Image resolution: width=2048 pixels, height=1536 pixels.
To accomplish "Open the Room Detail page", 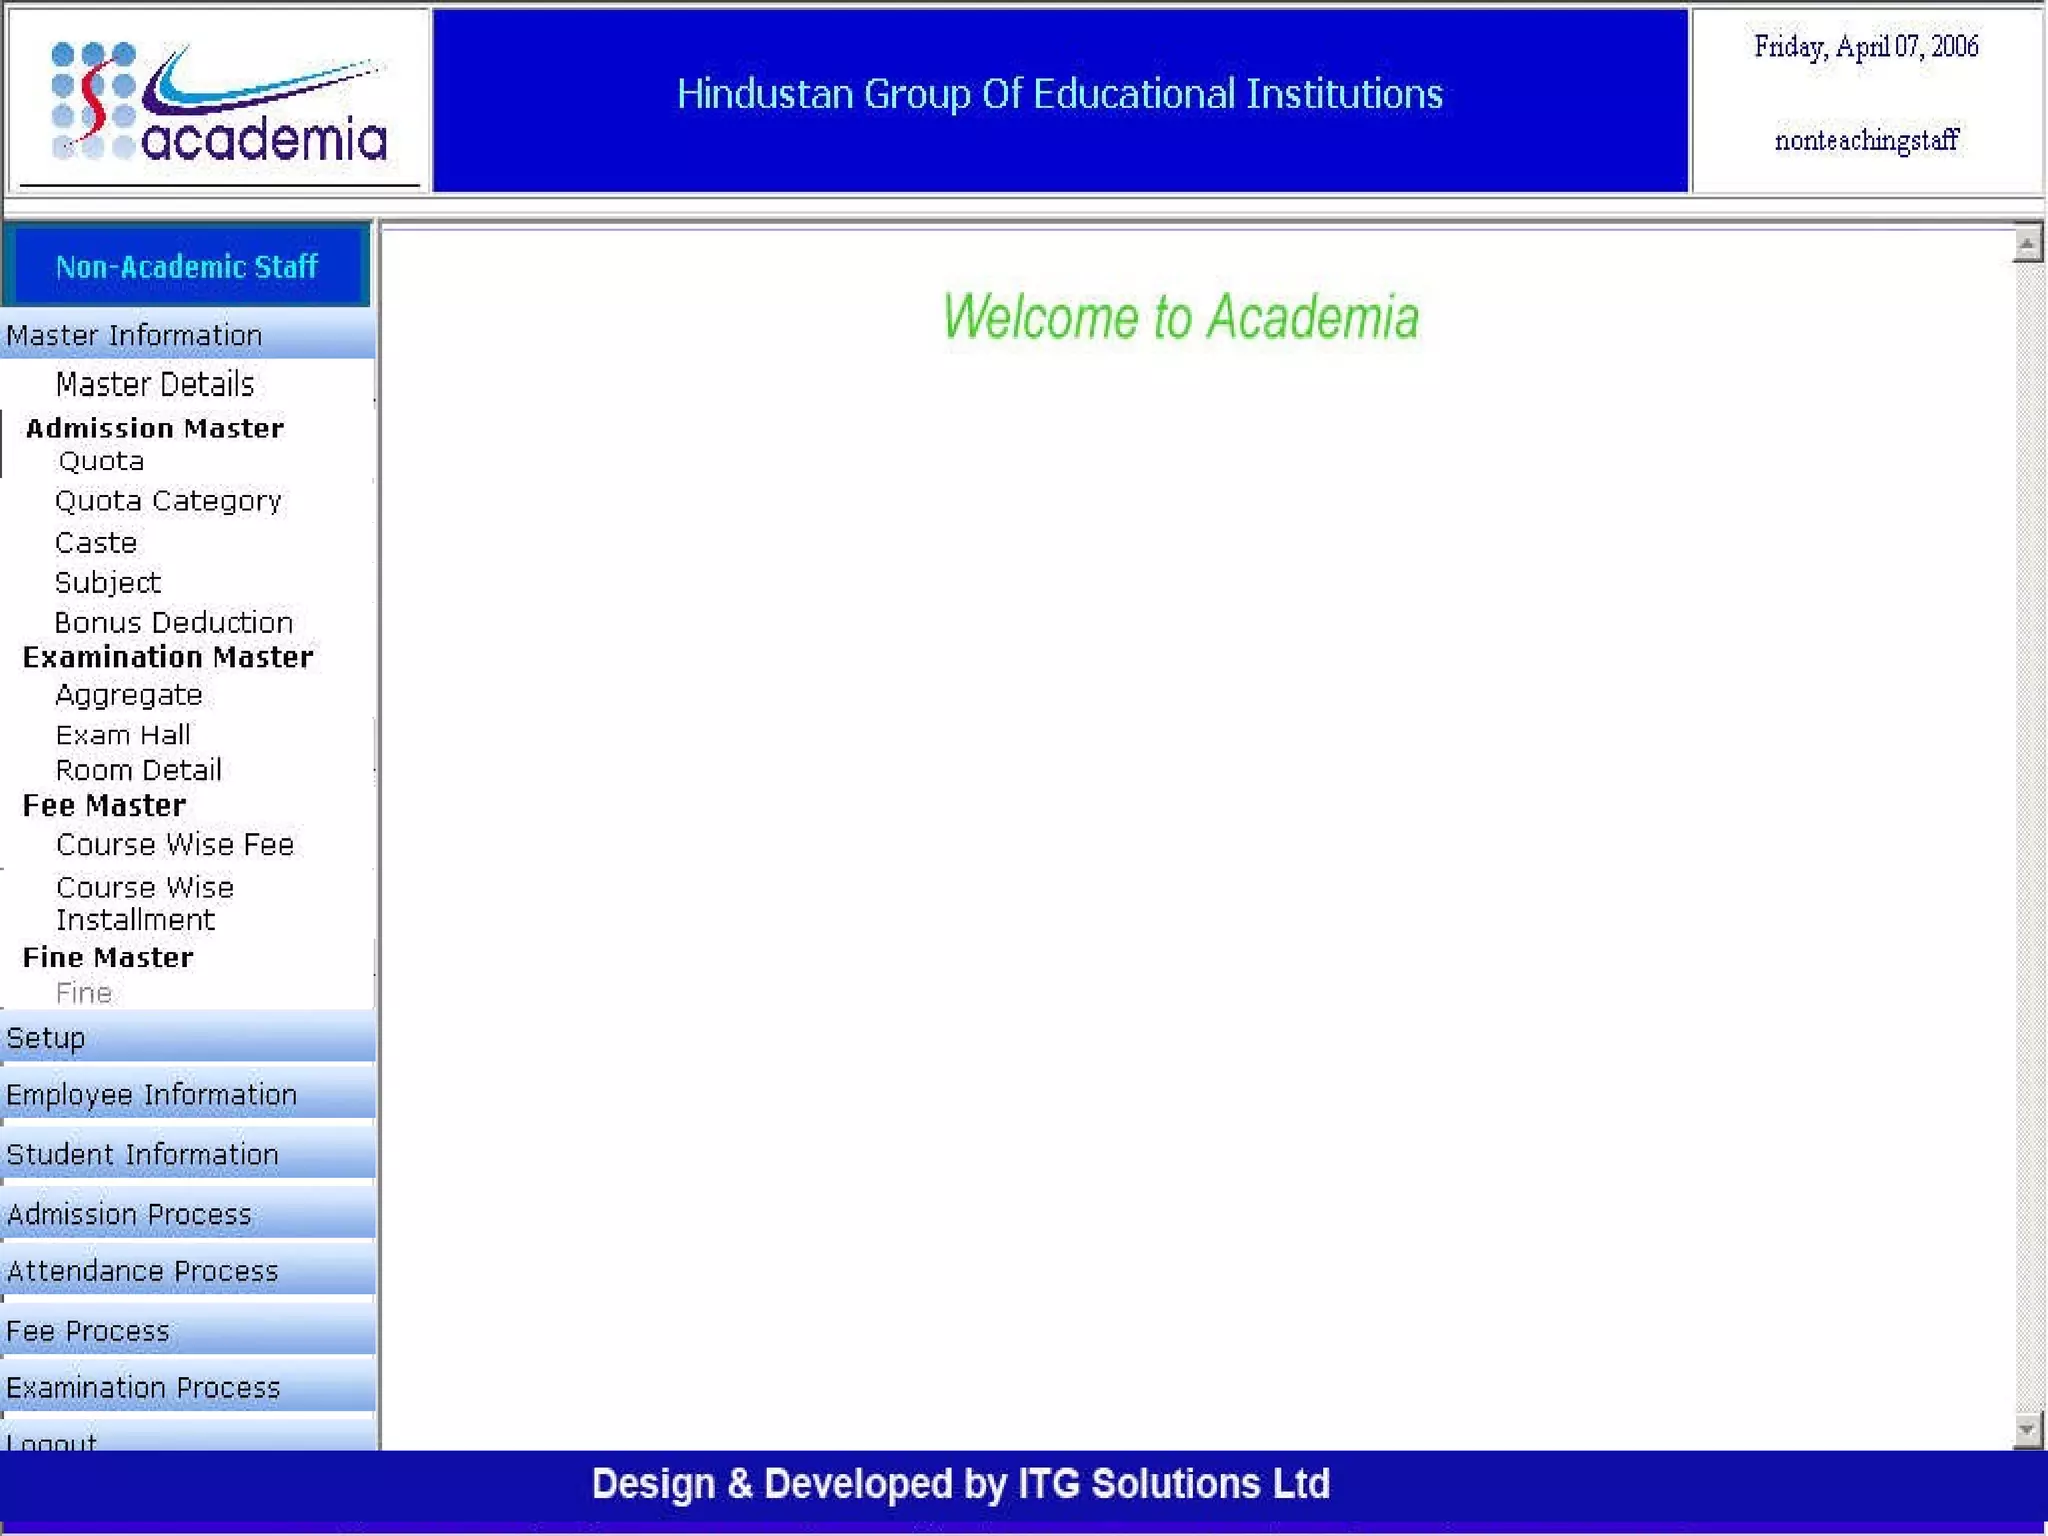I will (x=138, y=770).
